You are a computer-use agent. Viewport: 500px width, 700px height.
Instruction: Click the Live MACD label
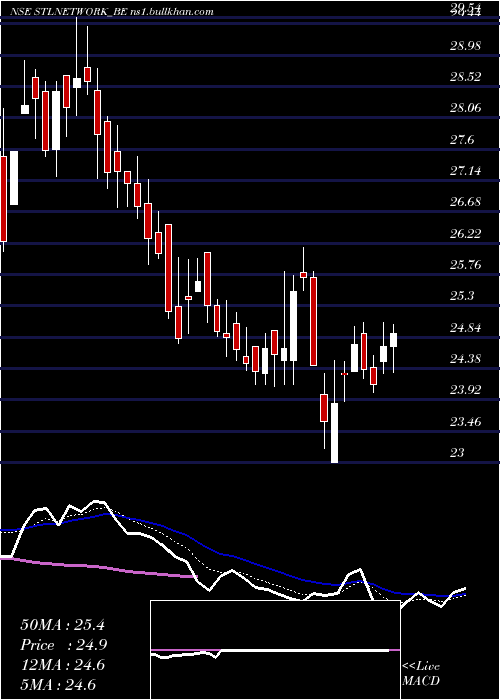coord(421,674)
